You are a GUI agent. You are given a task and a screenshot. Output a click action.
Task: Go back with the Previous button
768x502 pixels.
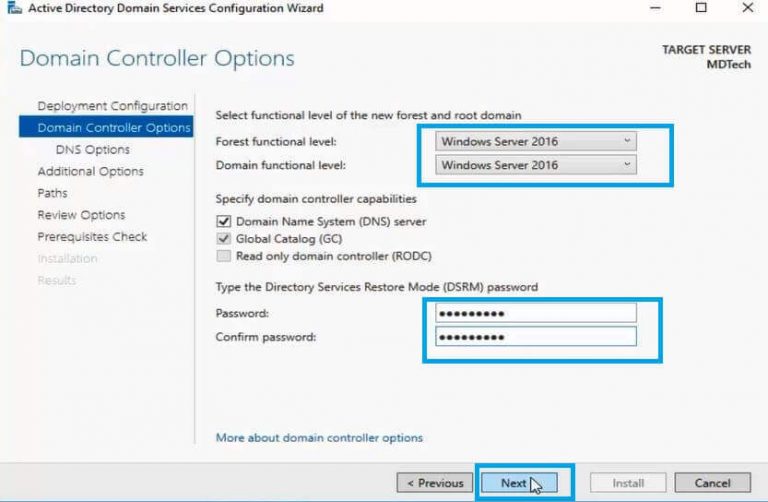(434, 483)
